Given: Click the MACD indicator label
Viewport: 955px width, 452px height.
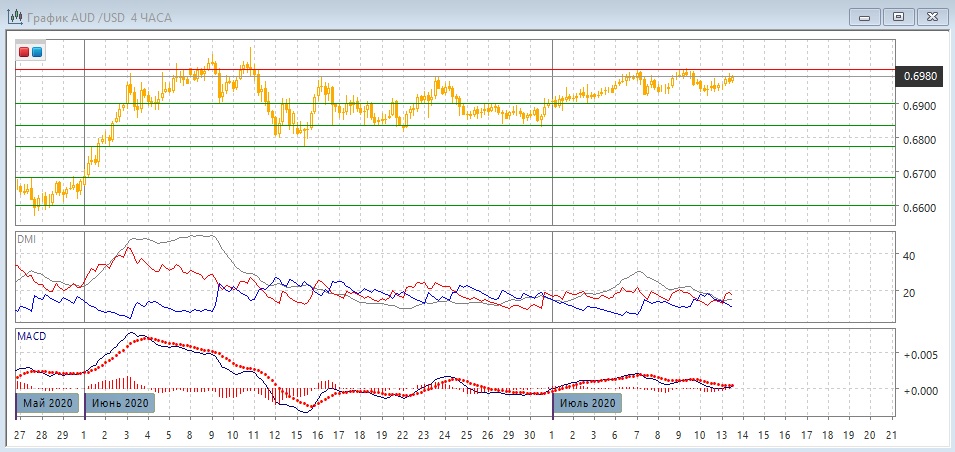Looking at the screenshot, I should click(x=31, y=336).
